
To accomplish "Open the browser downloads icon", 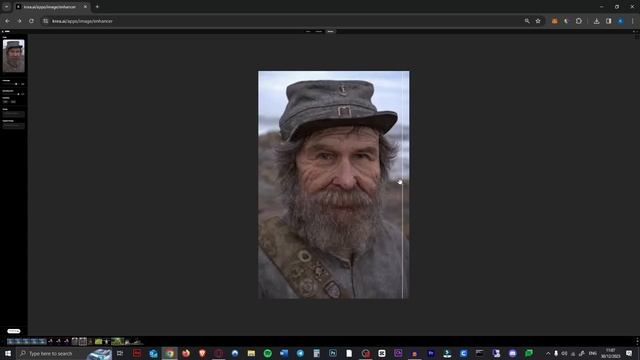I will (x=596, y=21).
